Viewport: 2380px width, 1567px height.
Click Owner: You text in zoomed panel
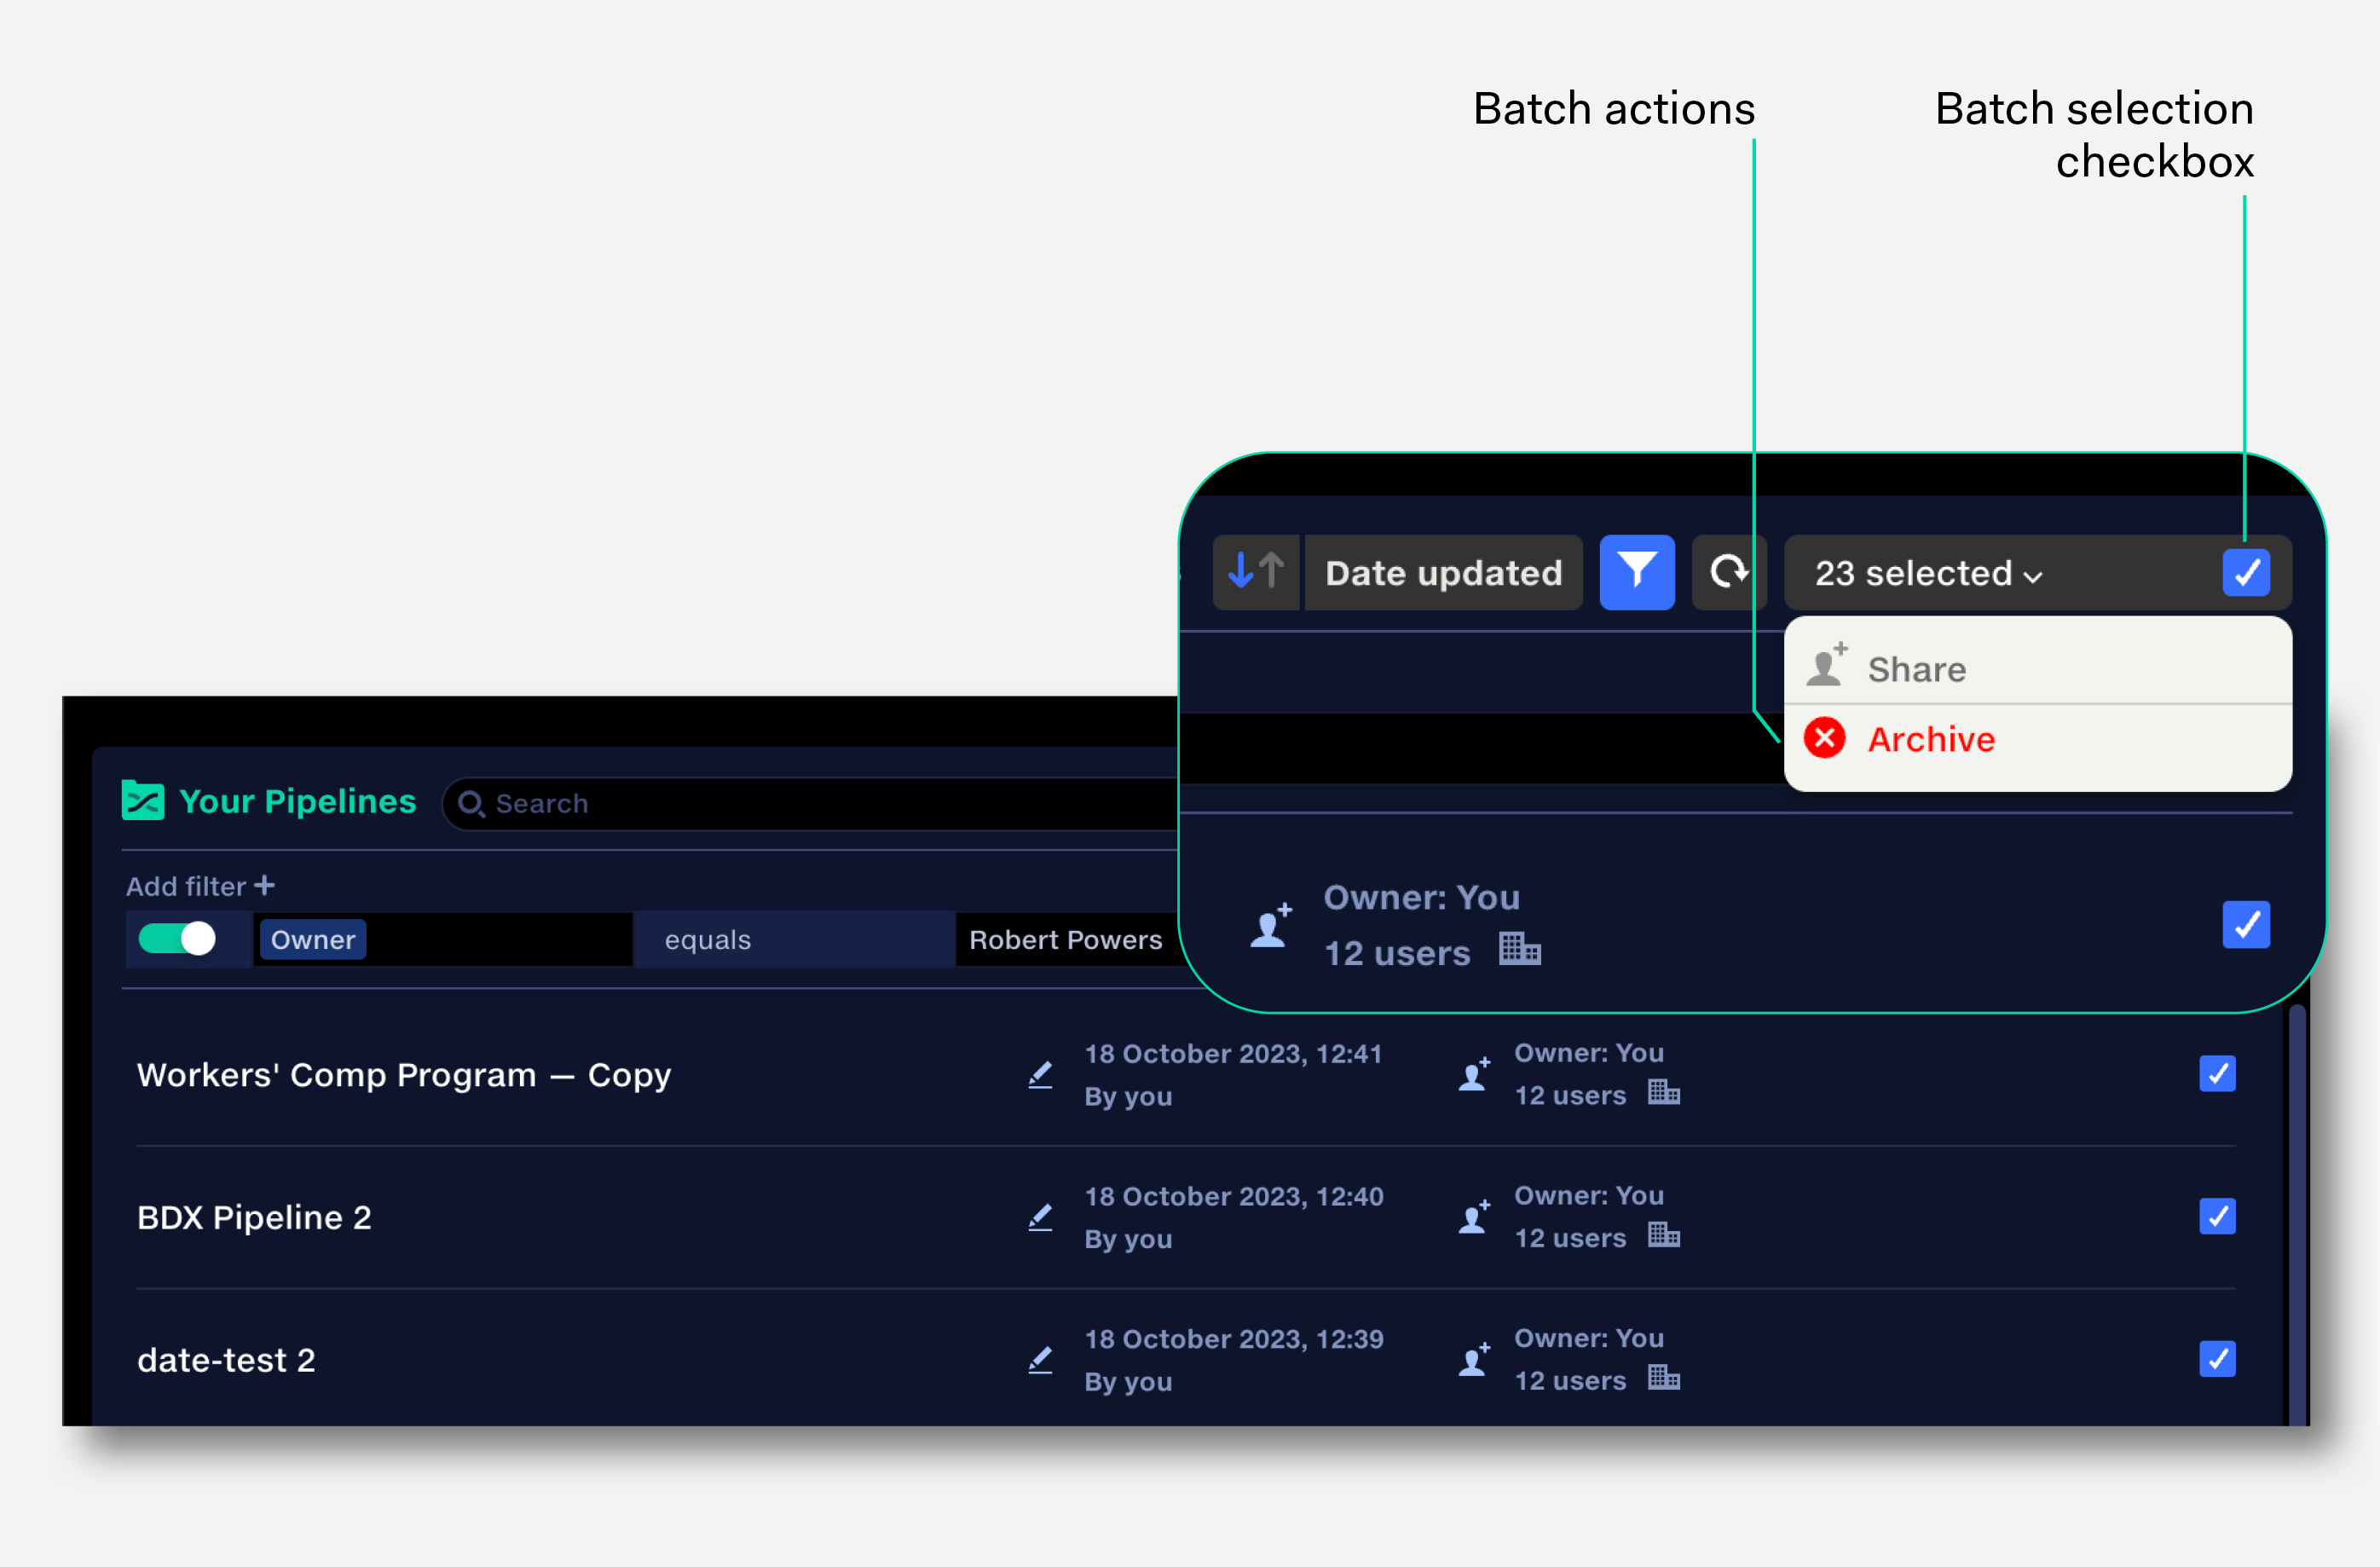click(x=1421, y=897)
